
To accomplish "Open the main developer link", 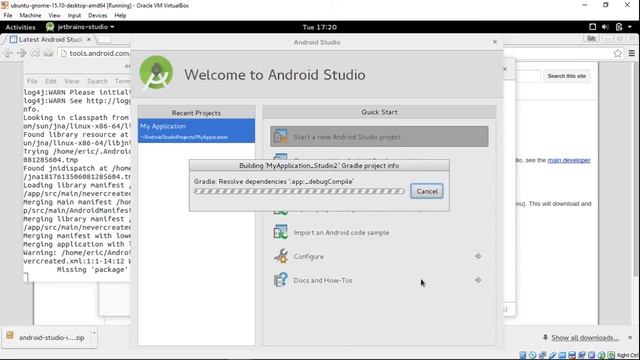I will (x=569, y=160).
